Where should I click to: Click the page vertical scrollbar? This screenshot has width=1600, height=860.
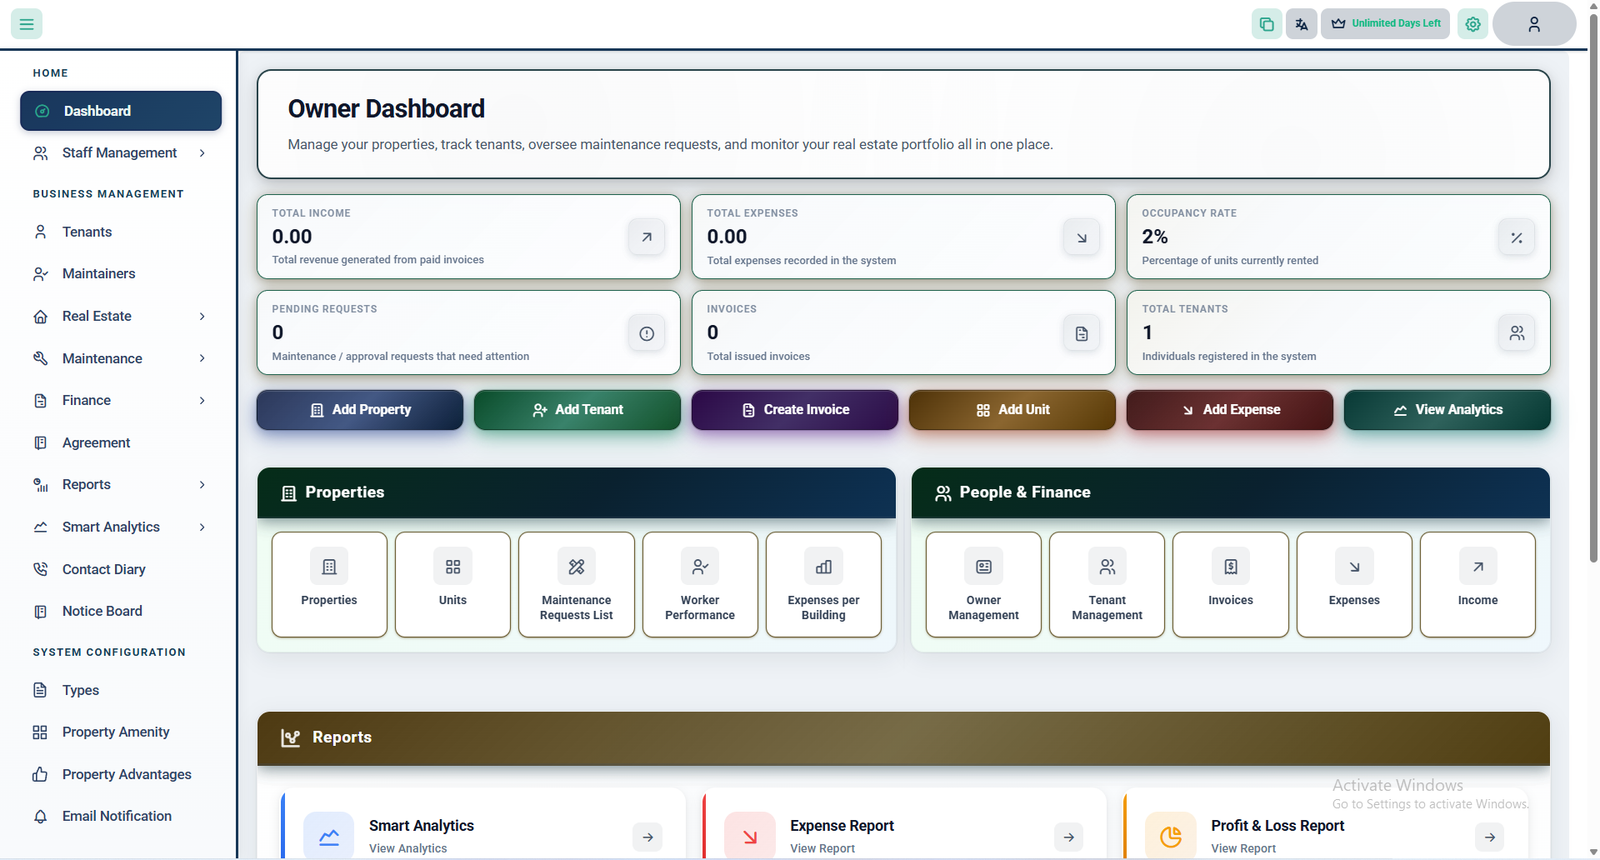click(1593, 288)
